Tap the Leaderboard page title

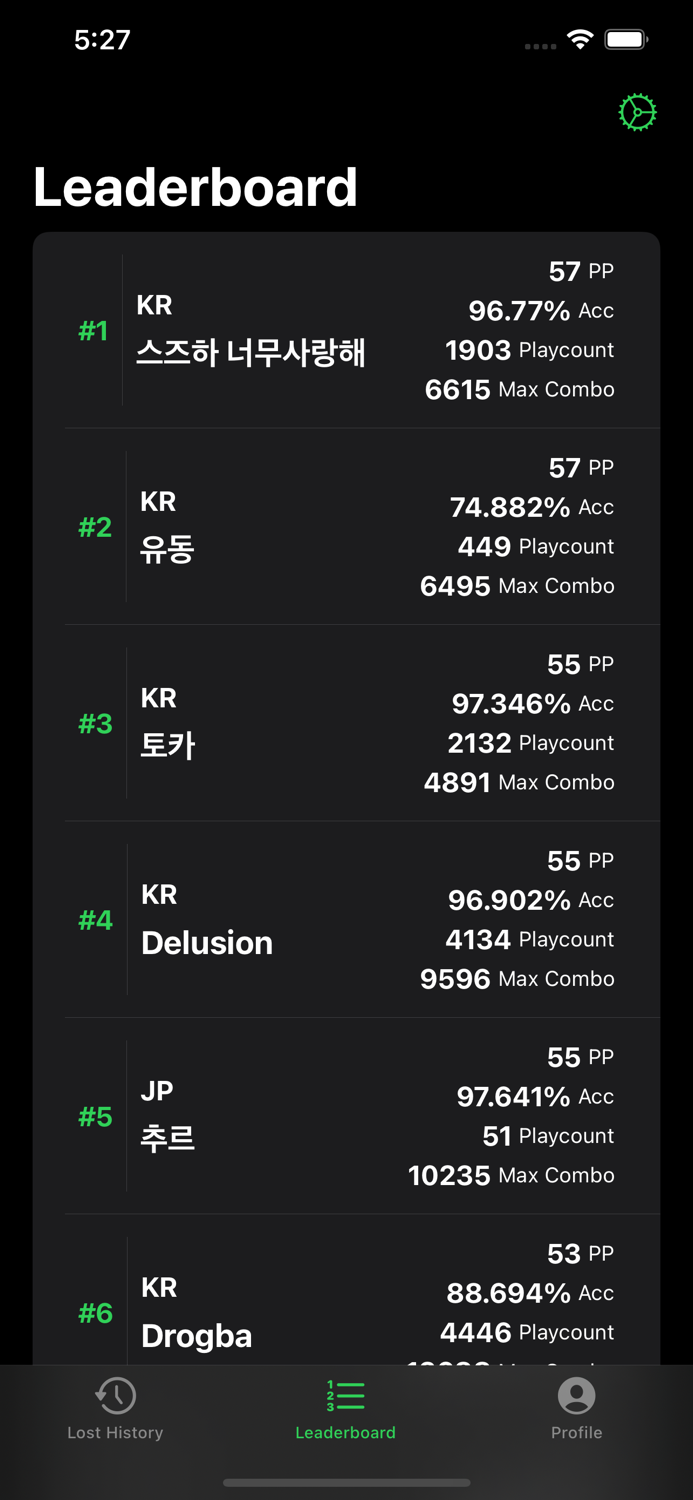(x=196, y=187)
